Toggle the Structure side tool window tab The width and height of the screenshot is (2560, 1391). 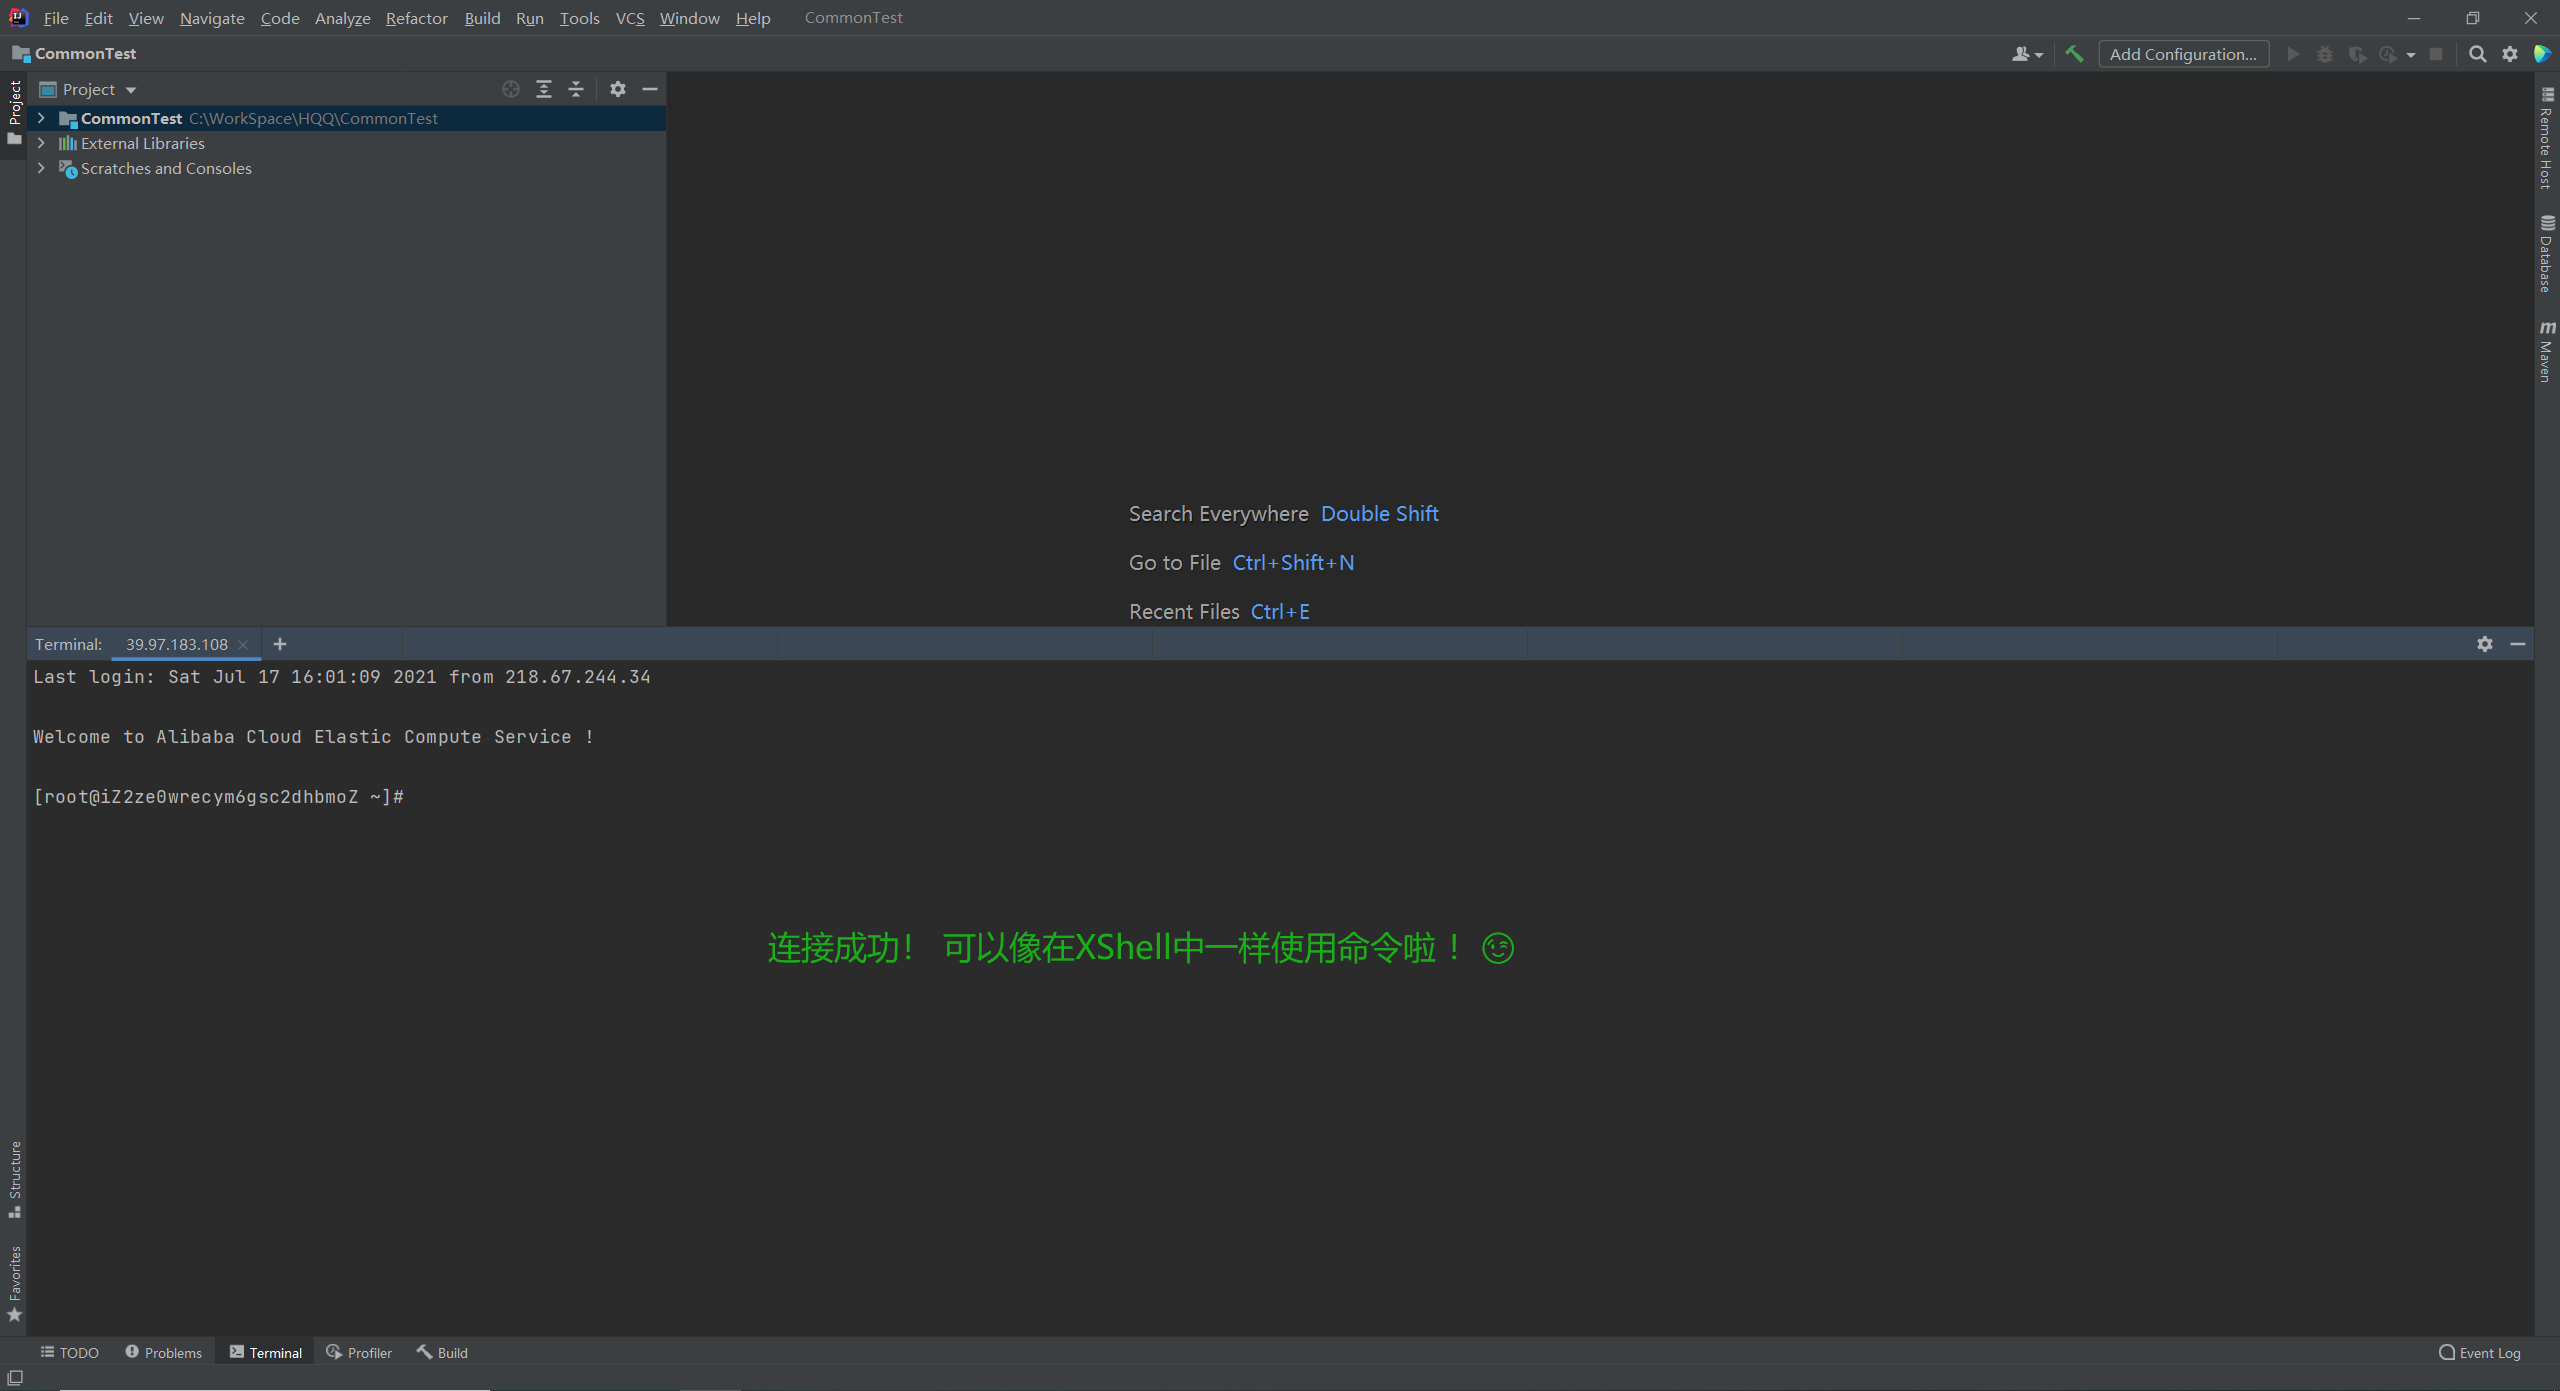[14, 1179]
